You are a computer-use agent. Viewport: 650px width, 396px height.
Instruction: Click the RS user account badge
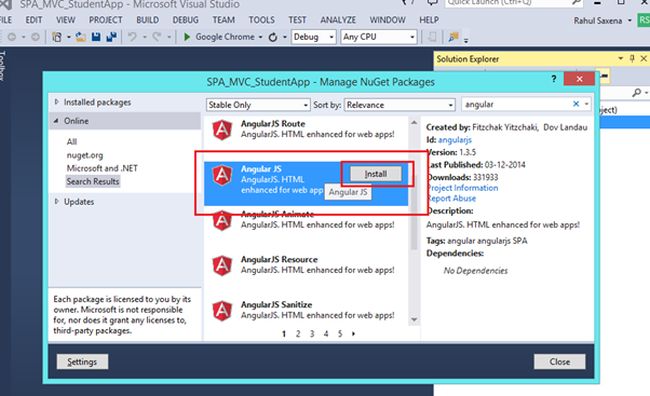pos(644,19)
